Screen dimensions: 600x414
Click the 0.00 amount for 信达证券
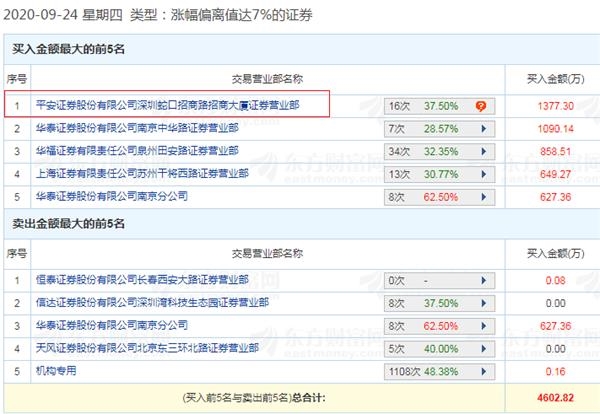click(555, 303)
